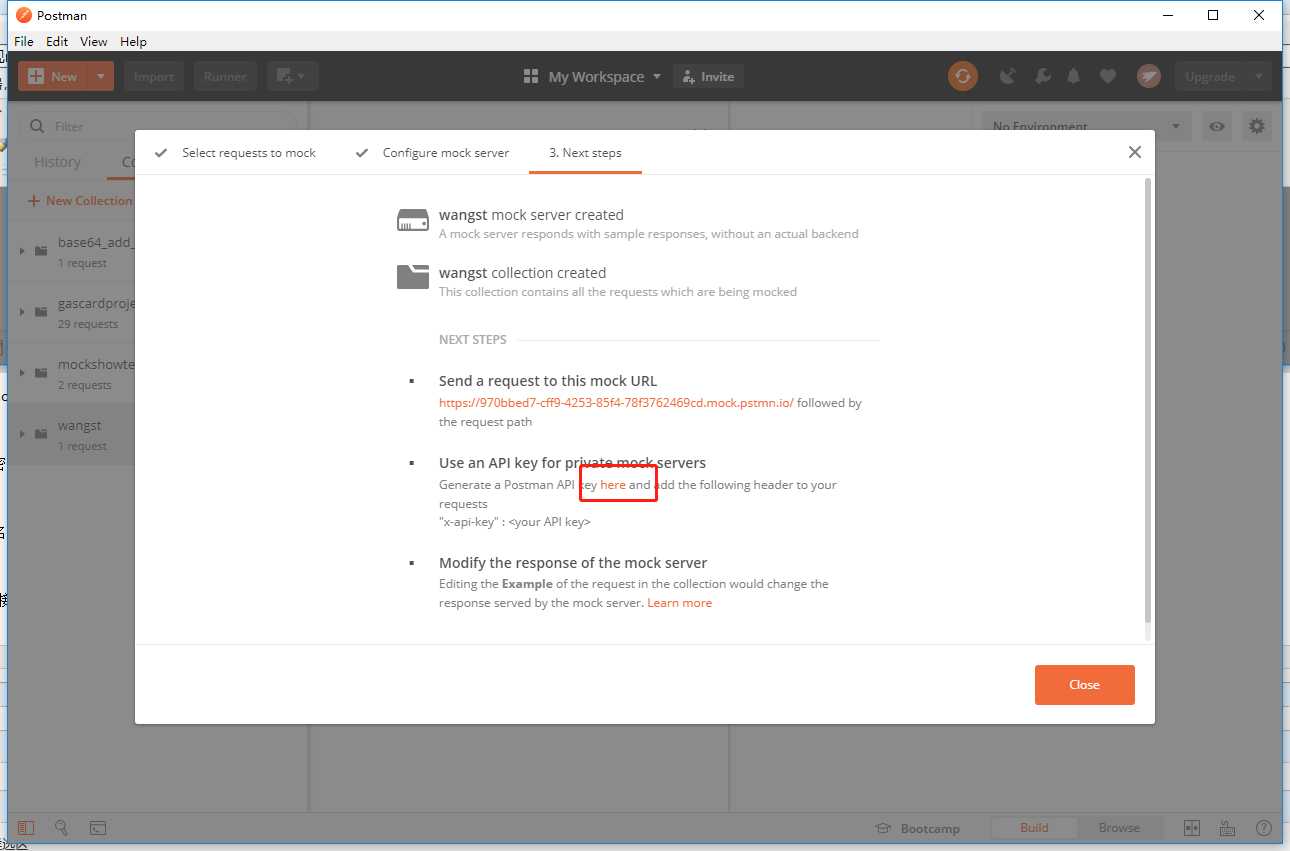Open the Learn more link
Image resolution: width=1290 pixels, height=851 pixels.
tap(679, 603)
